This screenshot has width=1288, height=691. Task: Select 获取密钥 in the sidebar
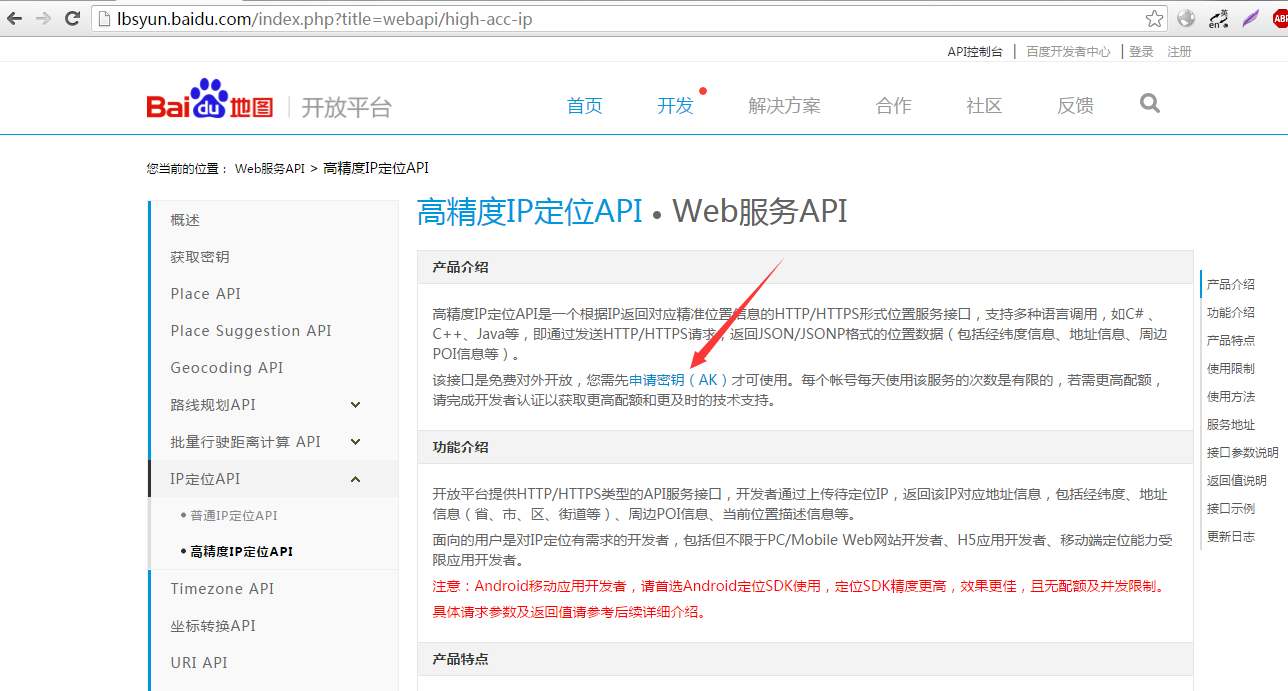tap(200, 257)
